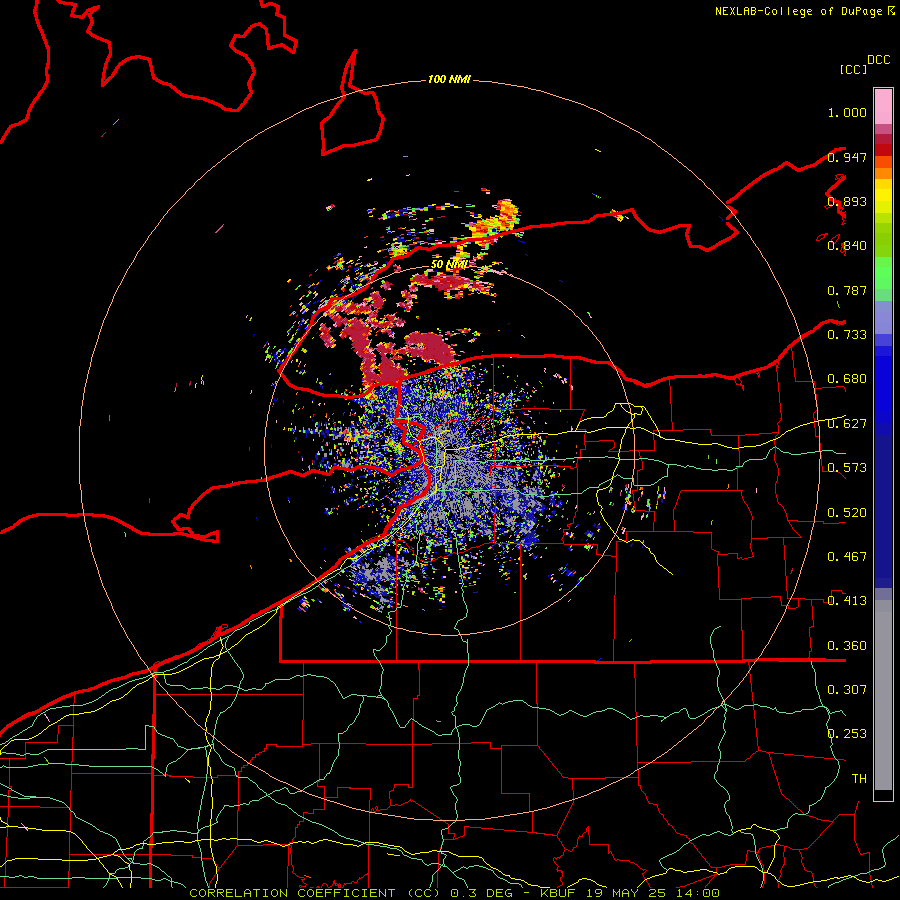Image resolution: width=900 pixels, height=900 pixels.
Task: Click the 0.840 legend value
Action: (847, 246)
